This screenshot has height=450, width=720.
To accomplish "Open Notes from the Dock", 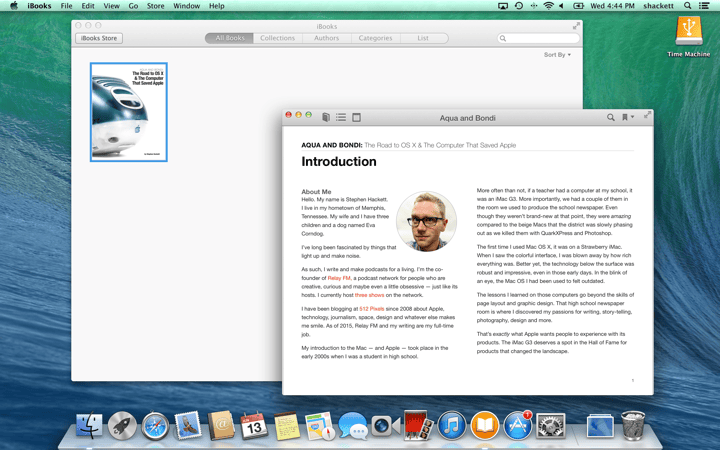I will pos(287,426).
